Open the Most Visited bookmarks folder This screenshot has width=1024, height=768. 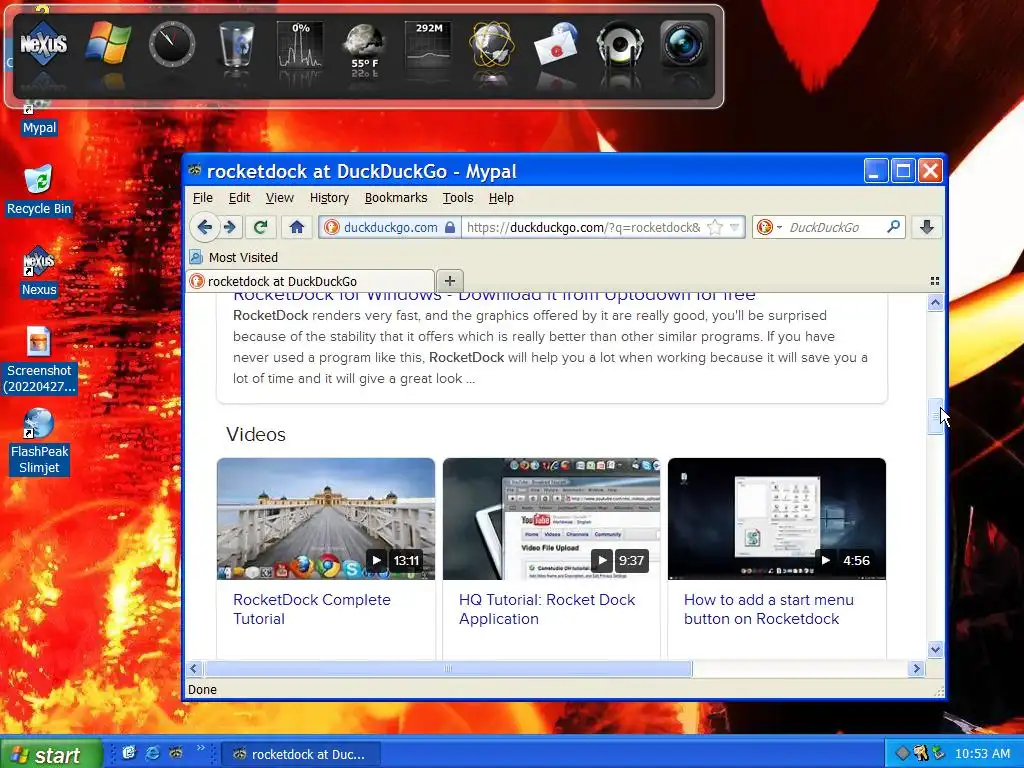click(x=234, y=257)
